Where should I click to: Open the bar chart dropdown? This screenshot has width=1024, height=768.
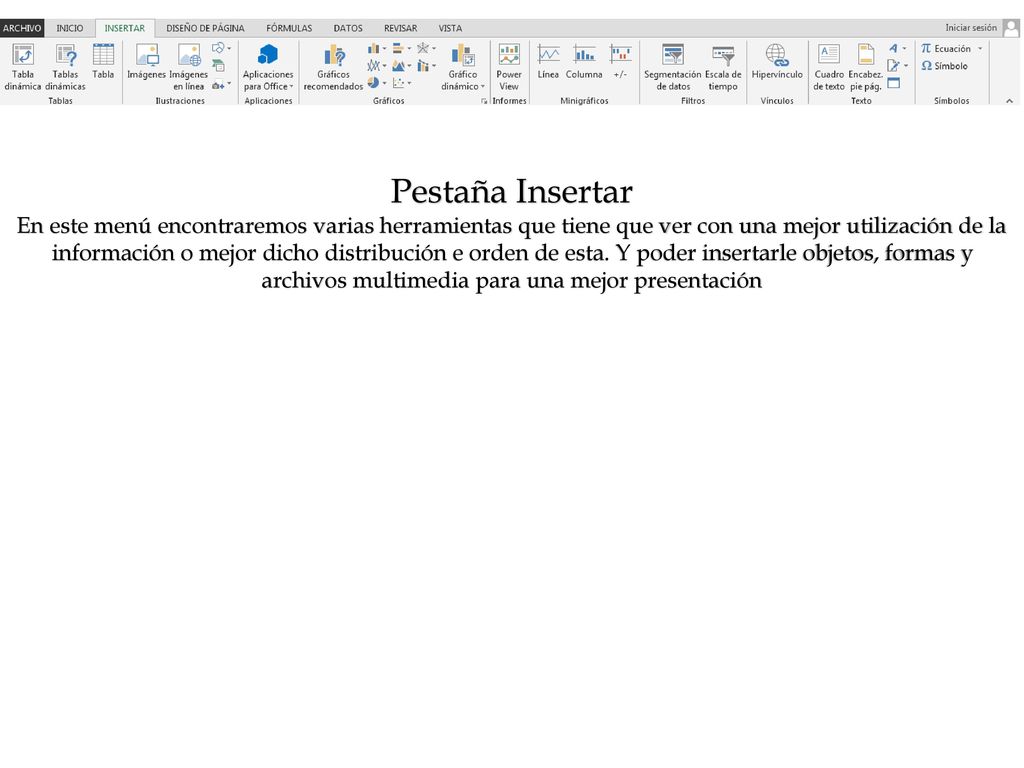coord(401,48)
